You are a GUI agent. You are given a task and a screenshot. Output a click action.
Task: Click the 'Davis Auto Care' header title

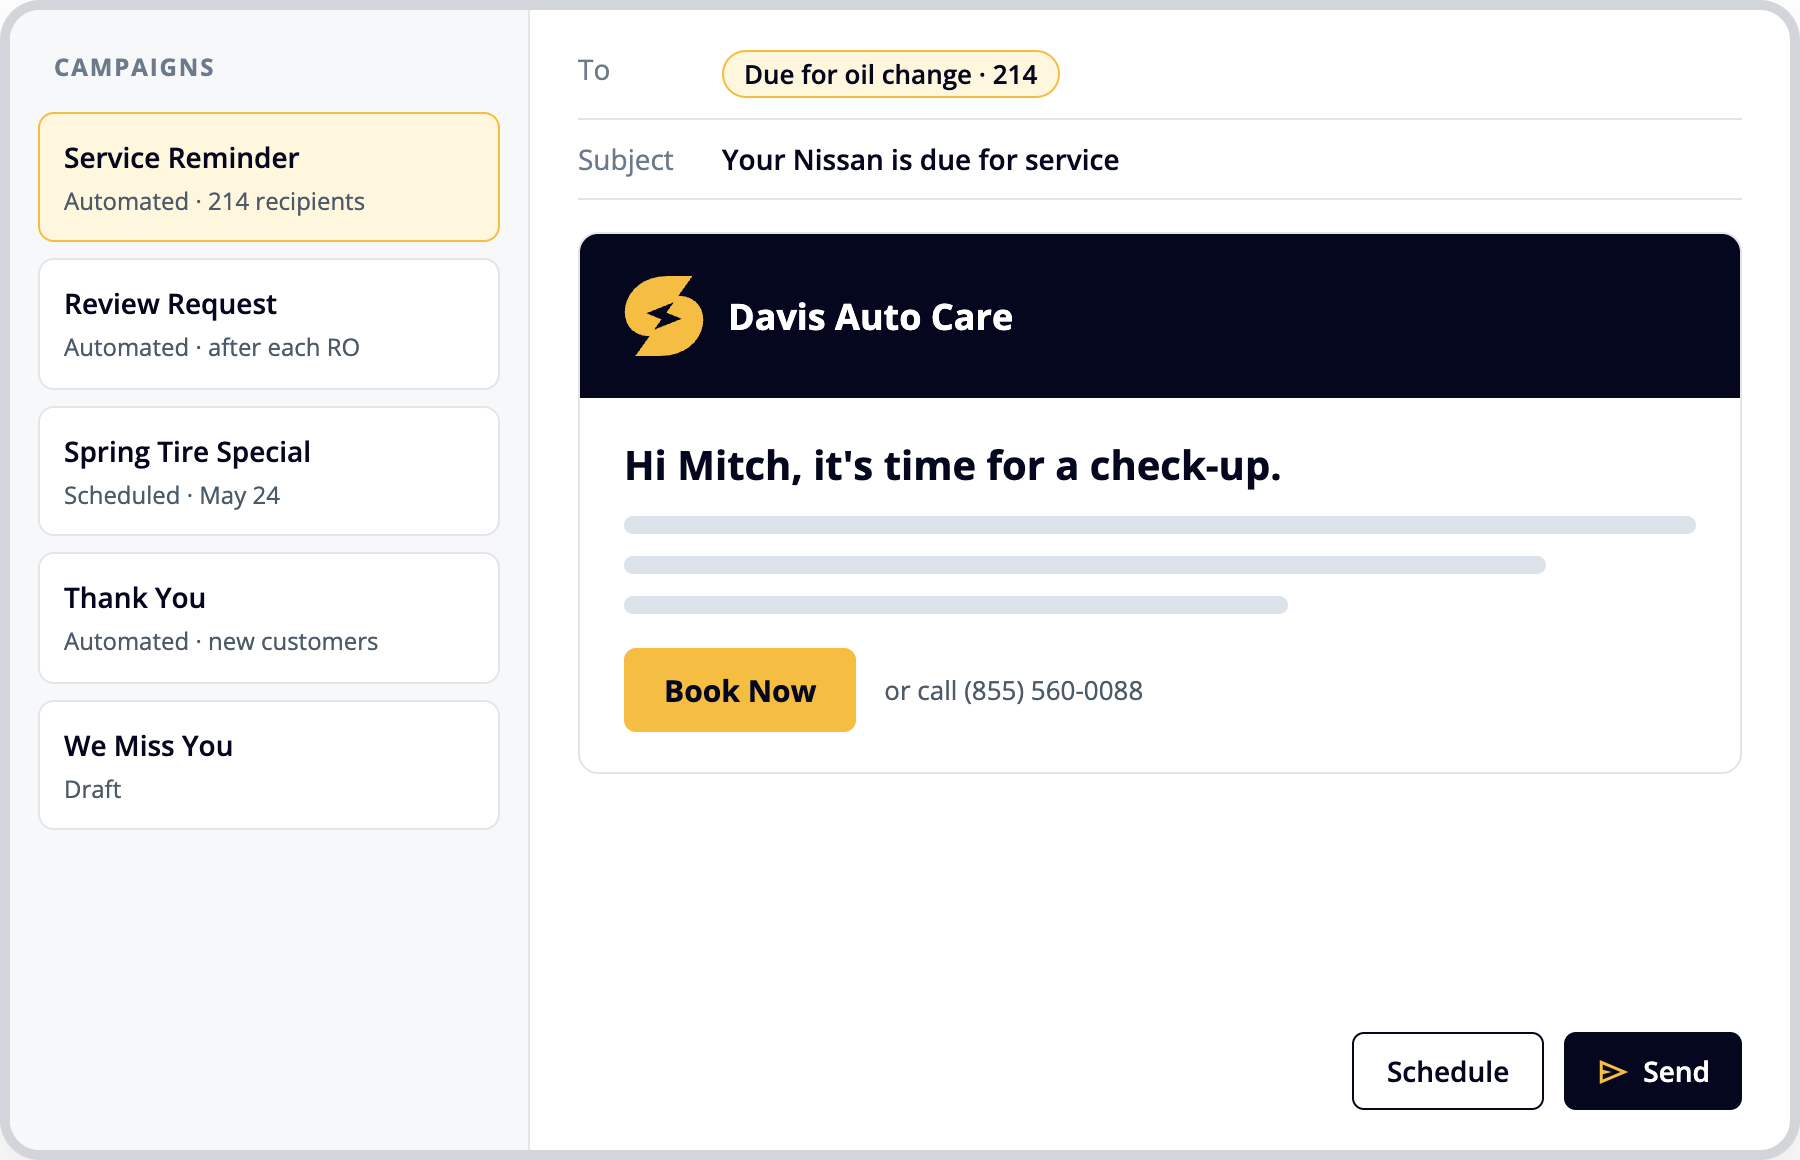tap(870, 317)
